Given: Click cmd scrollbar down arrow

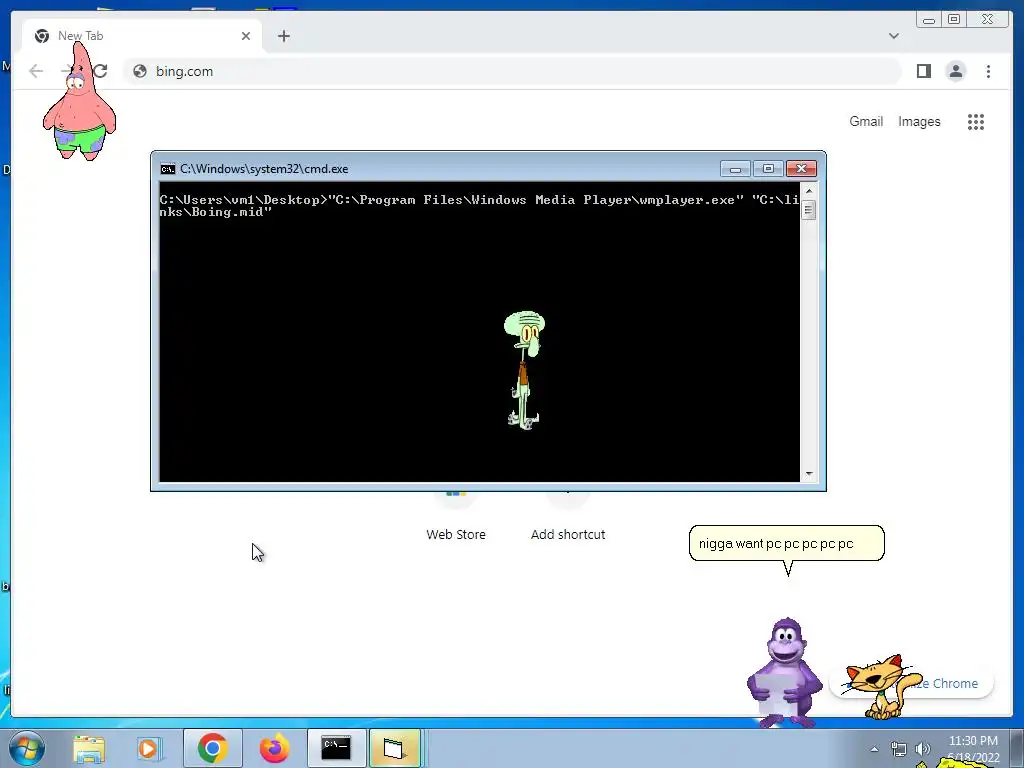Looking at the screenshot, I should pos(808,474).
